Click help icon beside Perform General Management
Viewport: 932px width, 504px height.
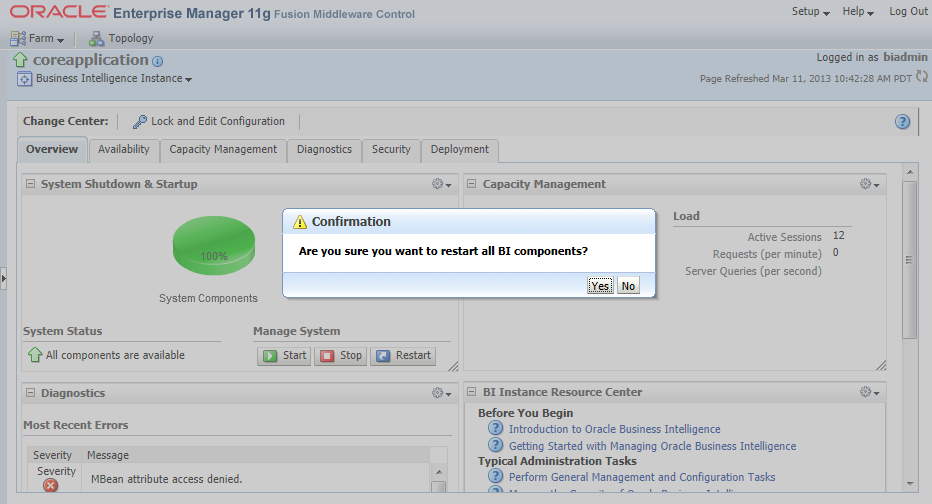(x=495, y=475)
